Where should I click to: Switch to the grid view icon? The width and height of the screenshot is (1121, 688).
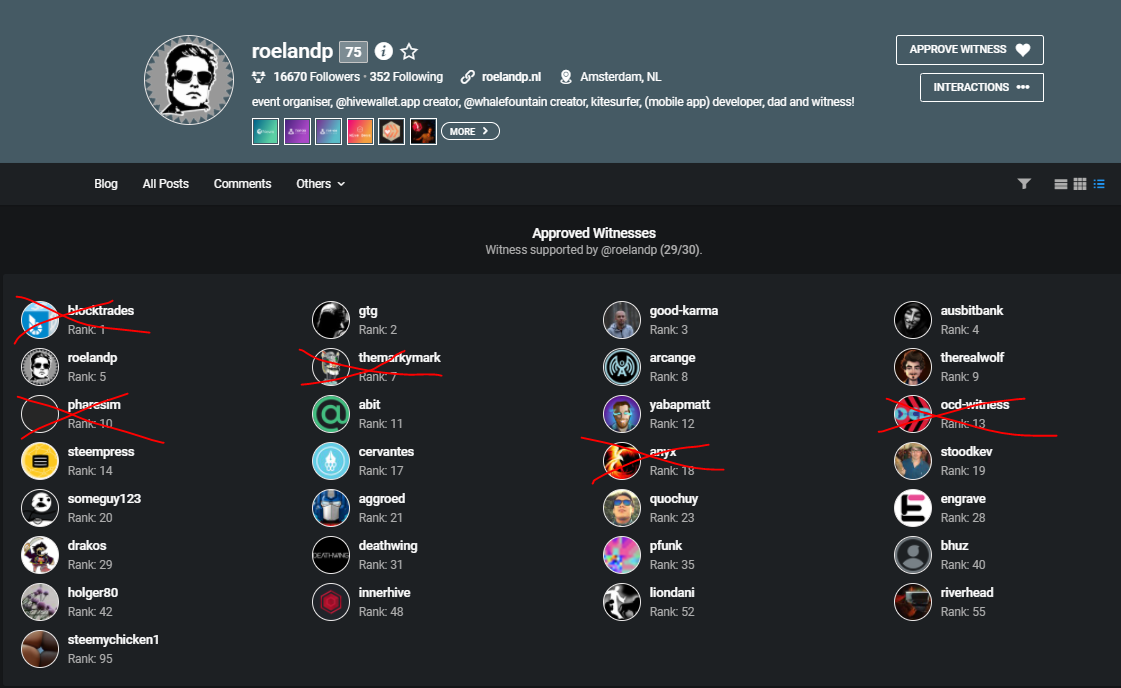(1080, 184)
